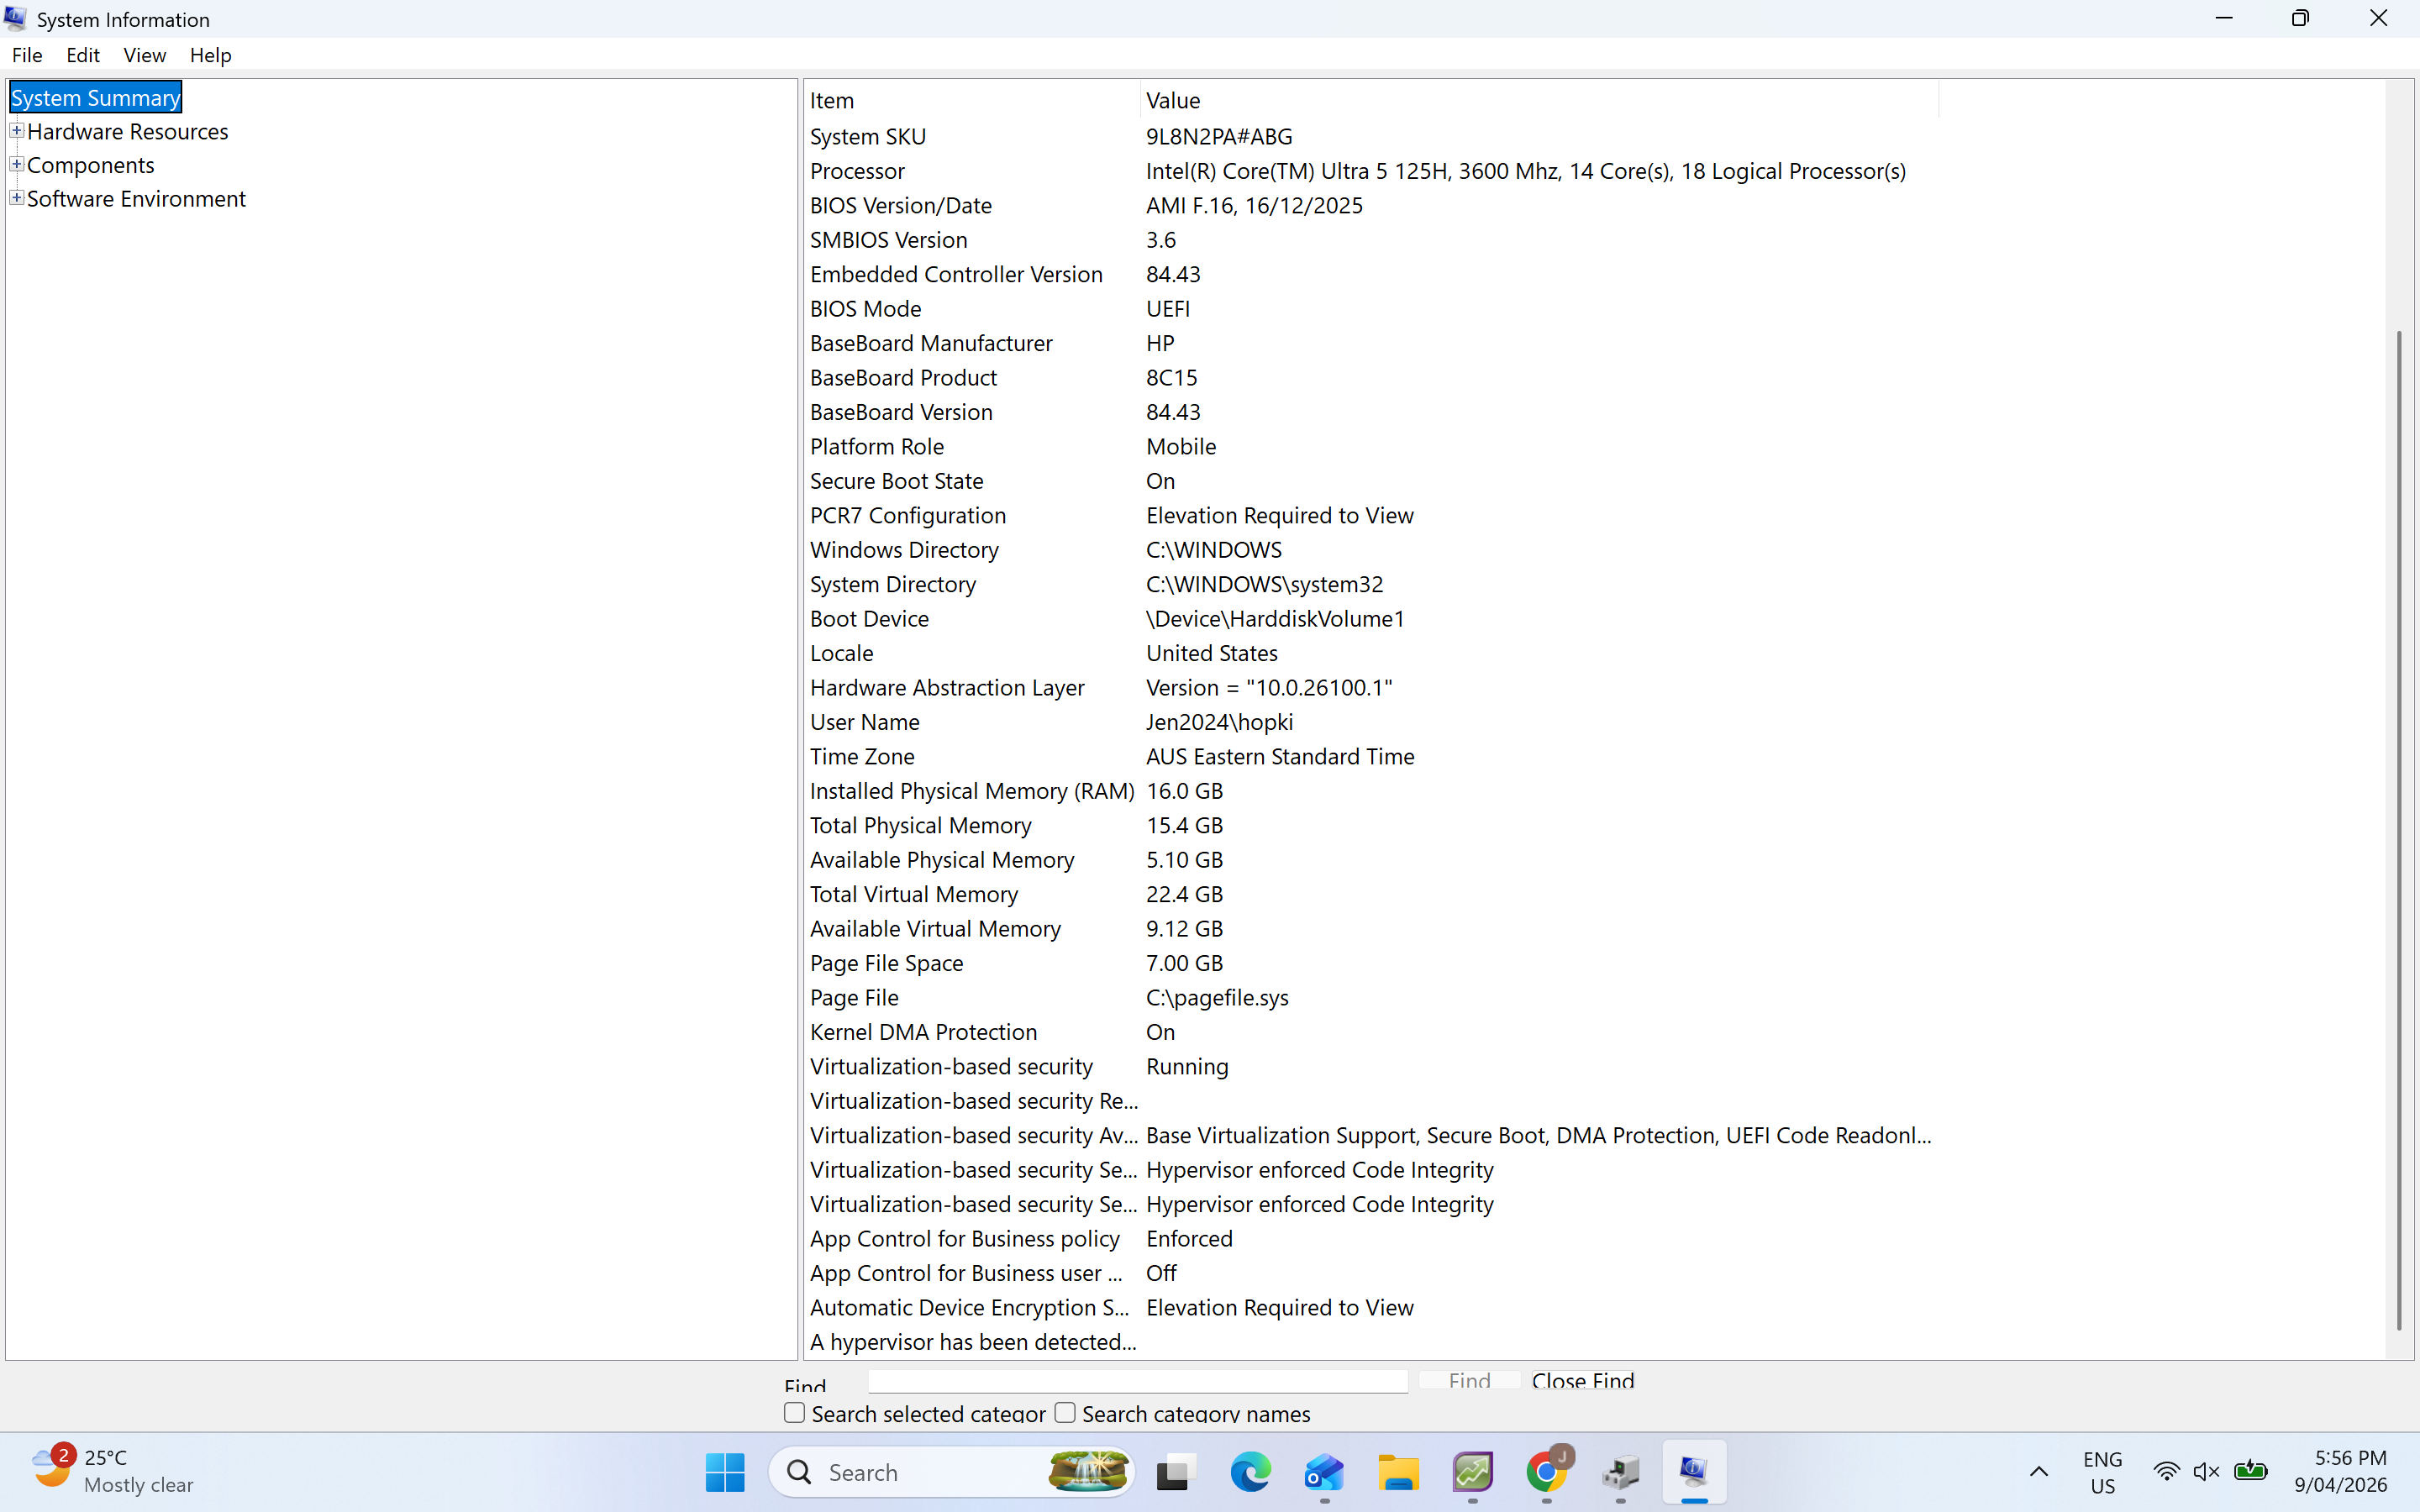Image resolution: width=2420 pixels, height=1512 pixels.
Task: Click the Find button
Action: click(x=1469, y=1381)
